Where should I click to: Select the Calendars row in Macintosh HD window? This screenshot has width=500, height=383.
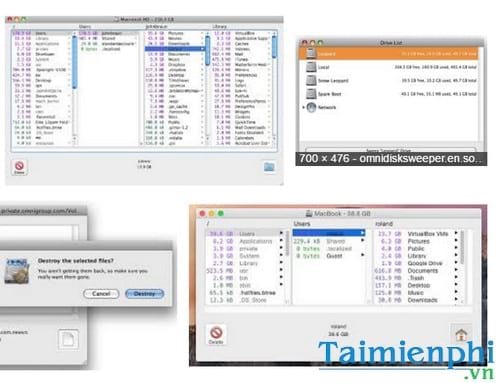point(242,138)
